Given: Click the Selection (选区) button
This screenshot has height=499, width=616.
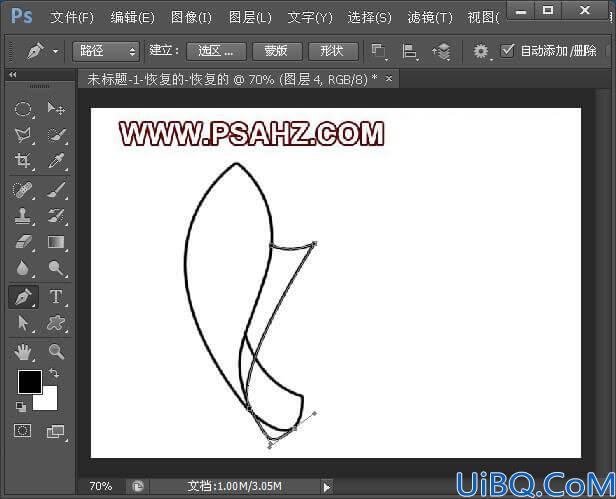Looking at the screenshot, I should pos(216,51).
